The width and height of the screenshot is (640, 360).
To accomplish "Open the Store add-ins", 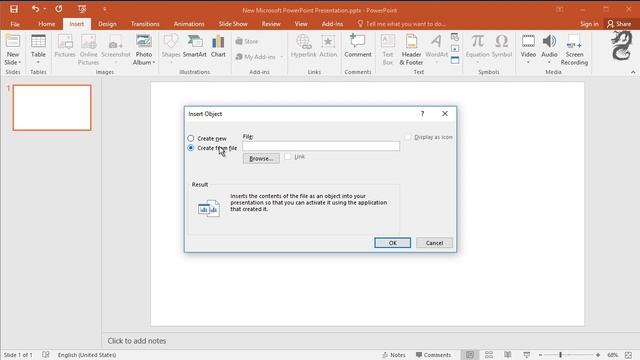I will (x=247, y=41).
